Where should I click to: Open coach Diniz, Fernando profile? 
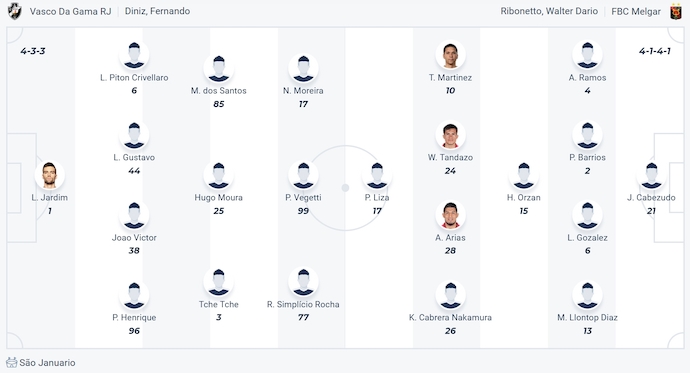[158, 11]
